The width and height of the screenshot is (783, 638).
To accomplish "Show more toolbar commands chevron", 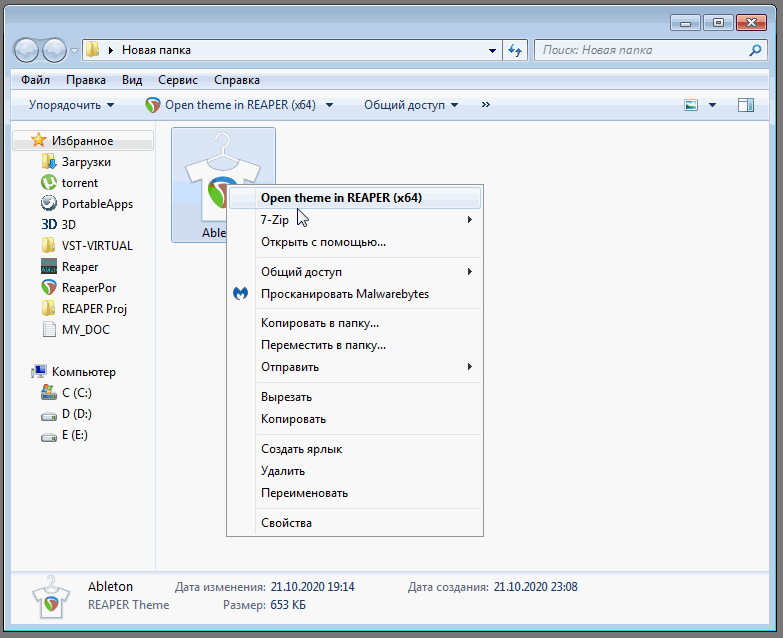I will (x=485, y=105).
